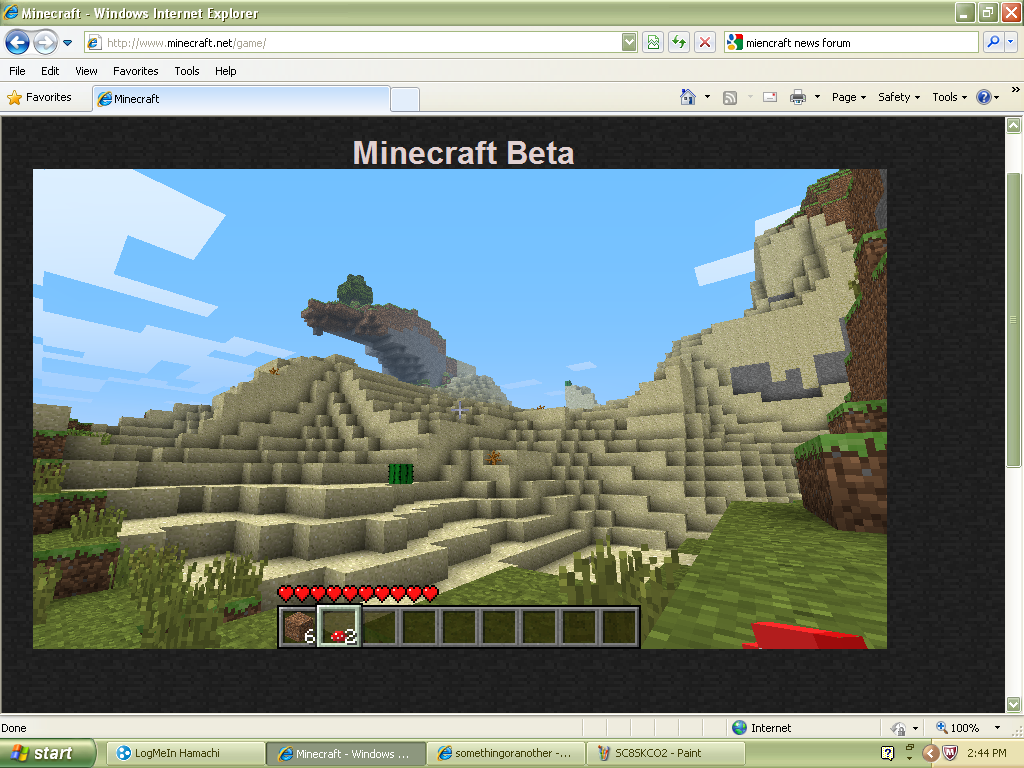
Task: Open the Help menu
Action: tap(225, 71)
